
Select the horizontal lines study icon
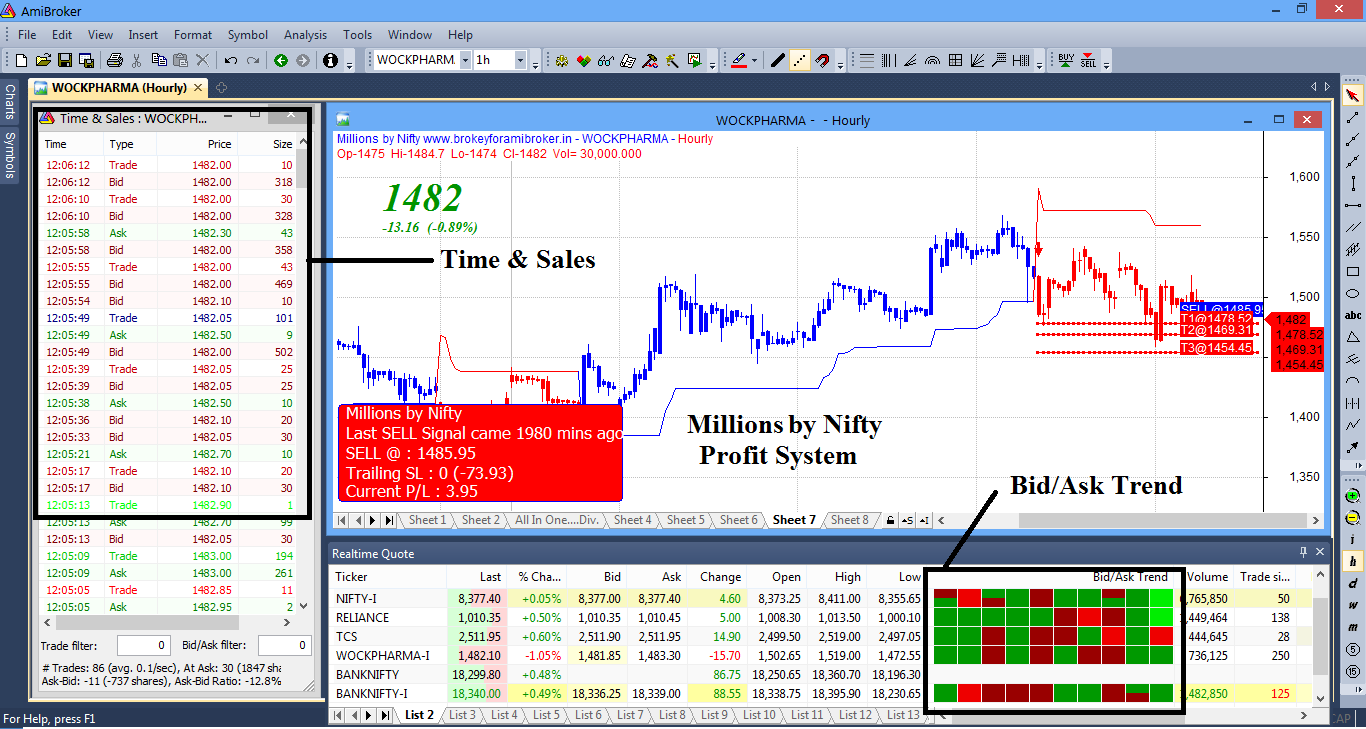pos(867,60)
